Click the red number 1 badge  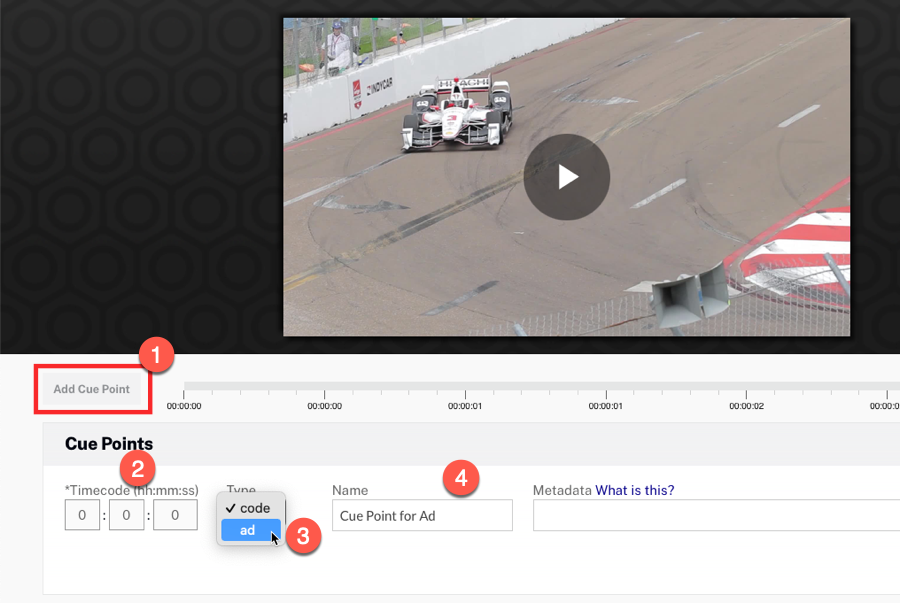tap(157, 356)
